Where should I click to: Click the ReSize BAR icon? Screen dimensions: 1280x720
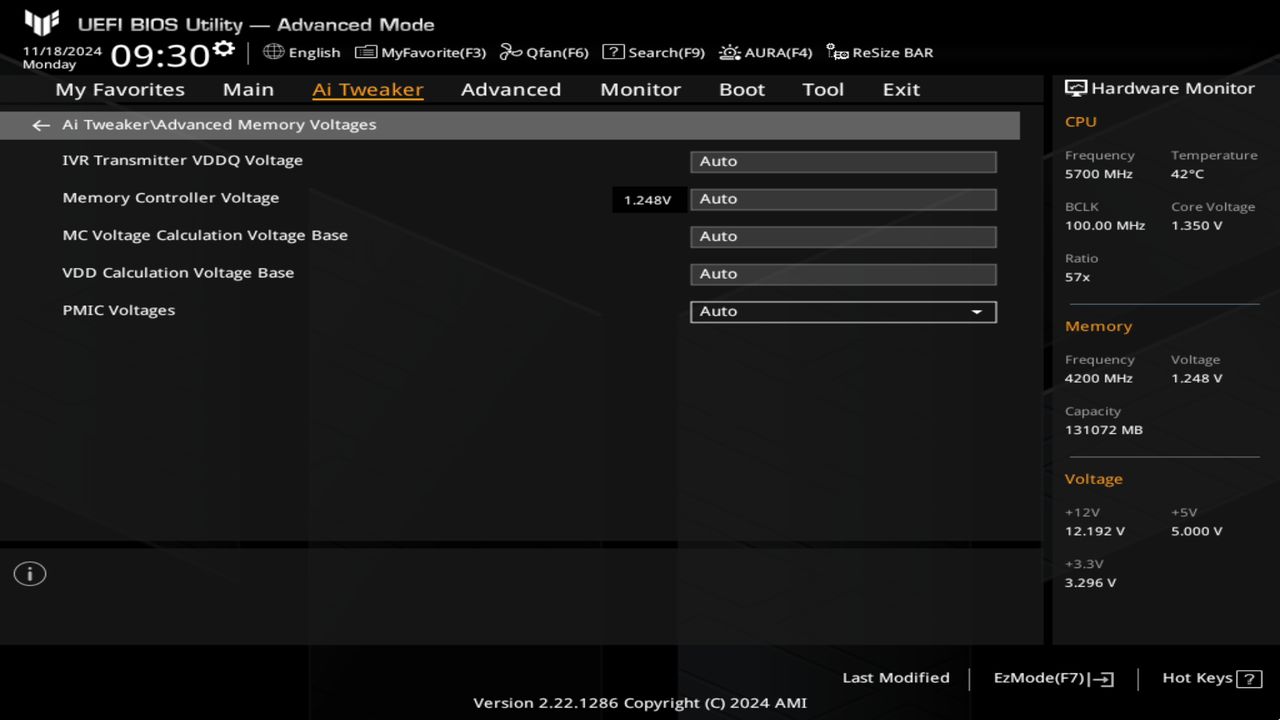click(838, 52)
